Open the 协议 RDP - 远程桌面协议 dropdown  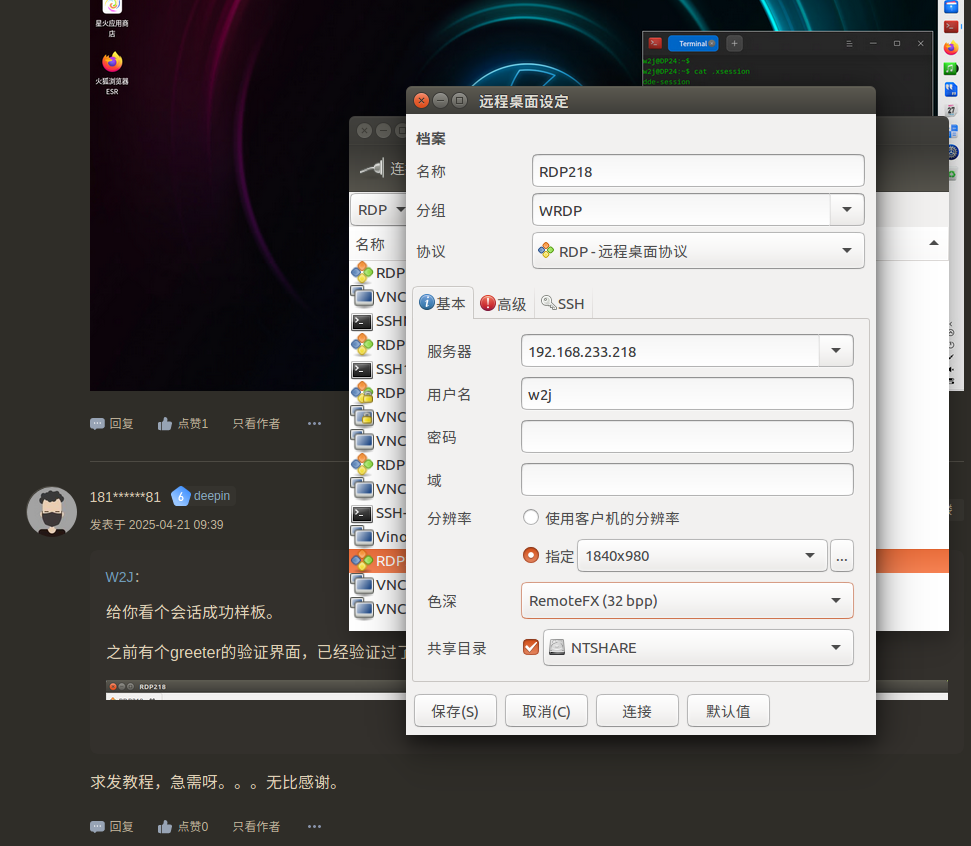698,251
